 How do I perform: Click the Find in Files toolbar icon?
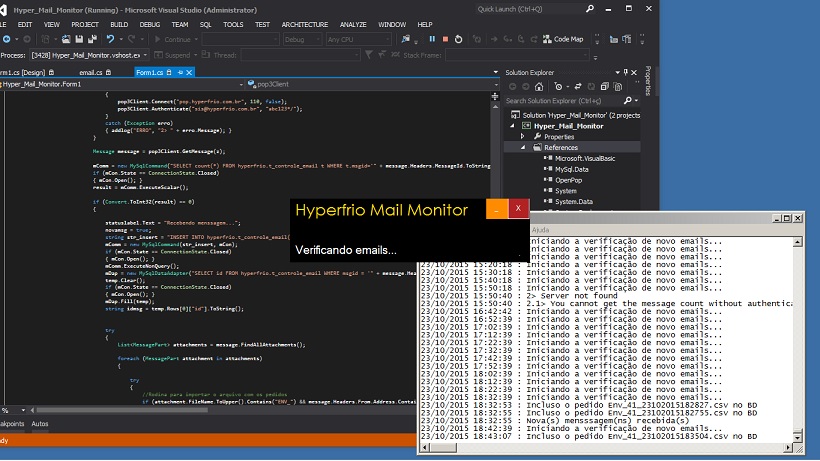[x=406, y=39]
